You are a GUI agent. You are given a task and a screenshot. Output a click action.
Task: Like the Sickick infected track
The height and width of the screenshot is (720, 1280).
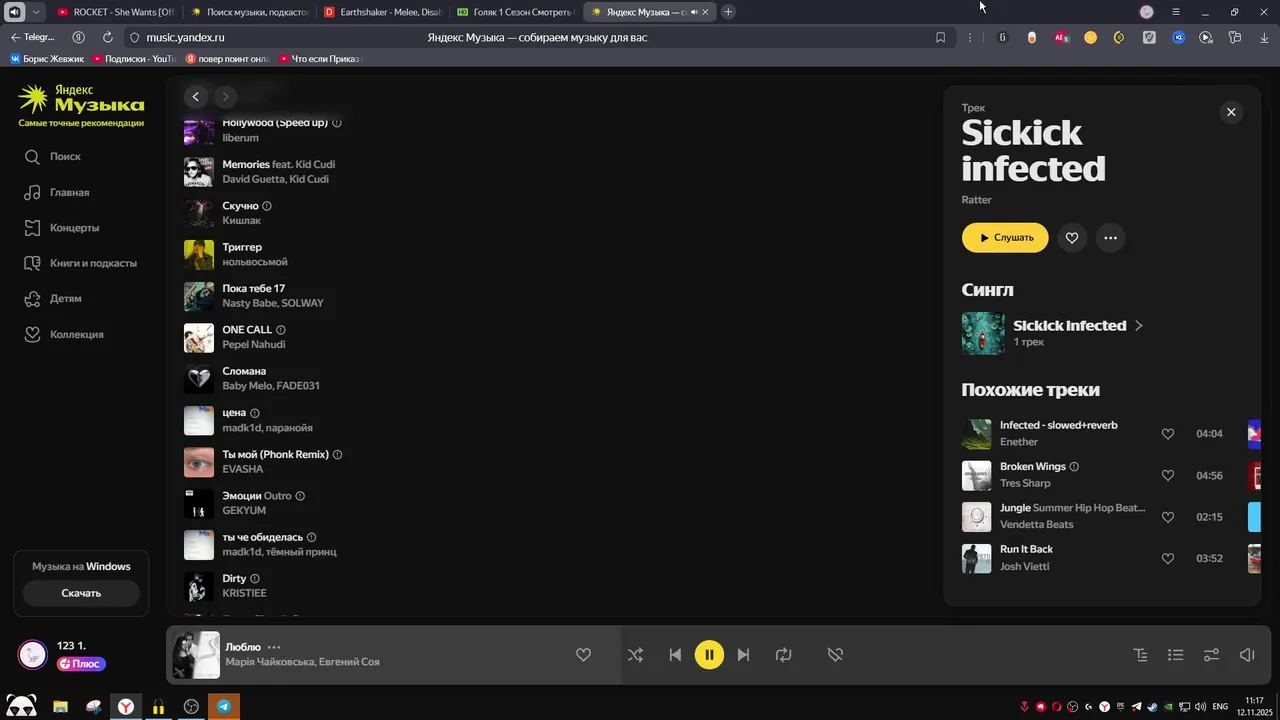1072,238
